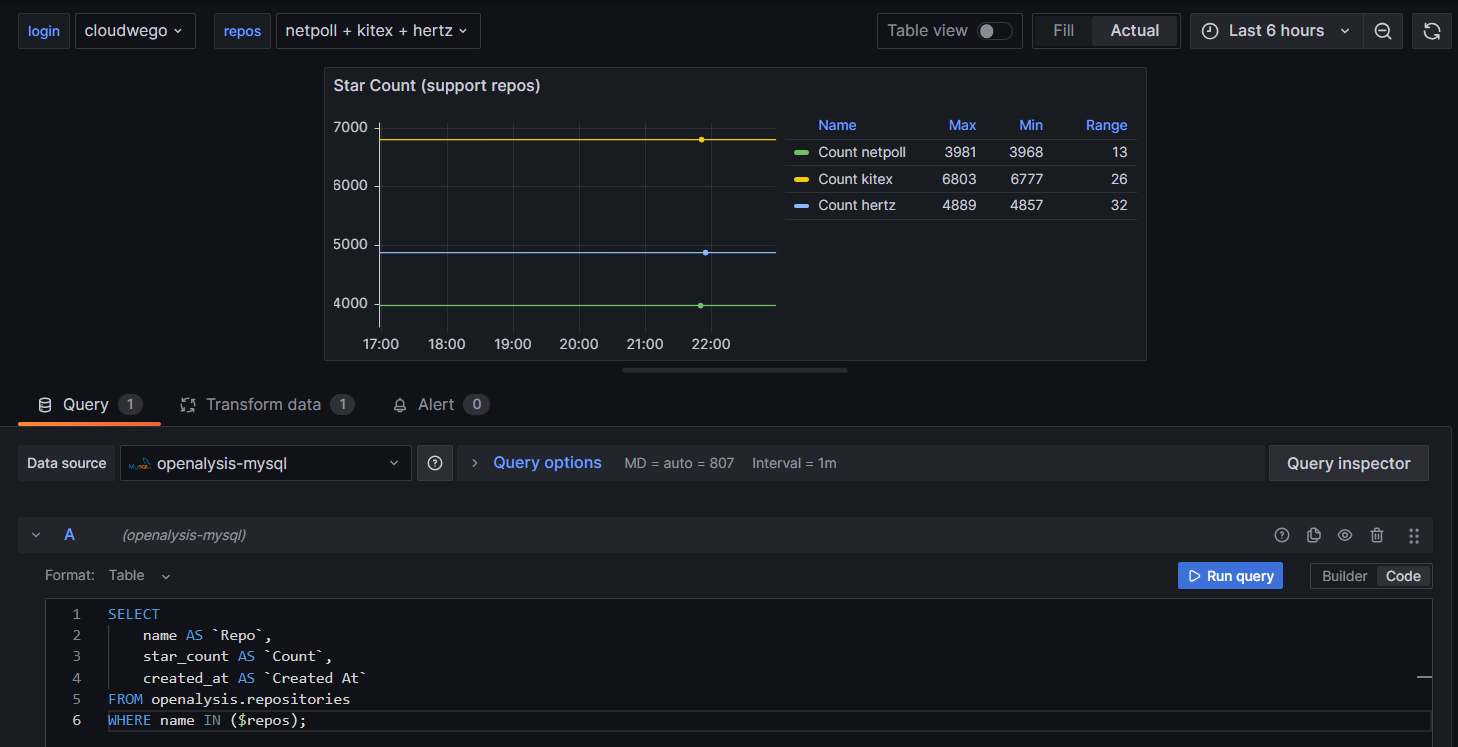Open the openalysis-mysql data source picker
Viewport: 1458px width, 747px height.
coord(266,463)
